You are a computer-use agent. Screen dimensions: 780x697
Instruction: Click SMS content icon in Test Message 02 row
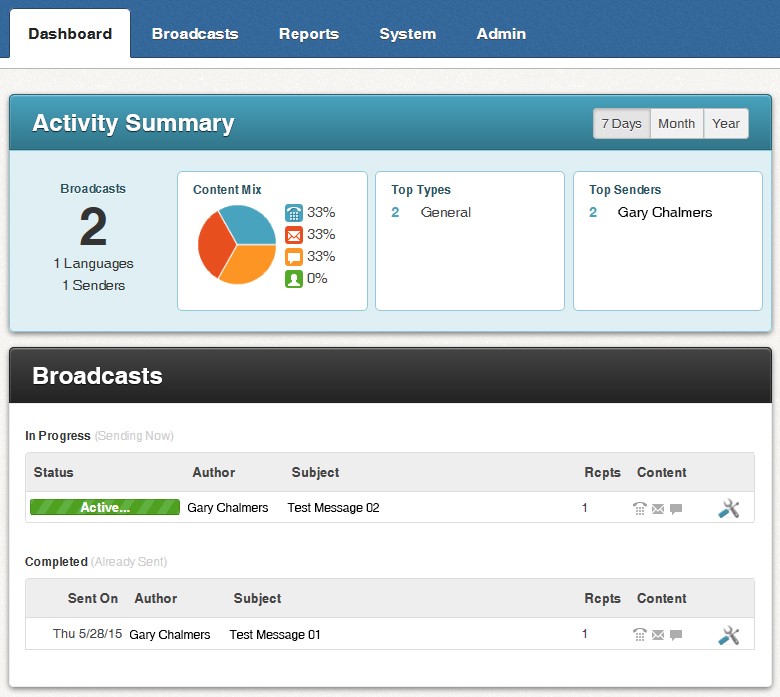tap(676, 509)
